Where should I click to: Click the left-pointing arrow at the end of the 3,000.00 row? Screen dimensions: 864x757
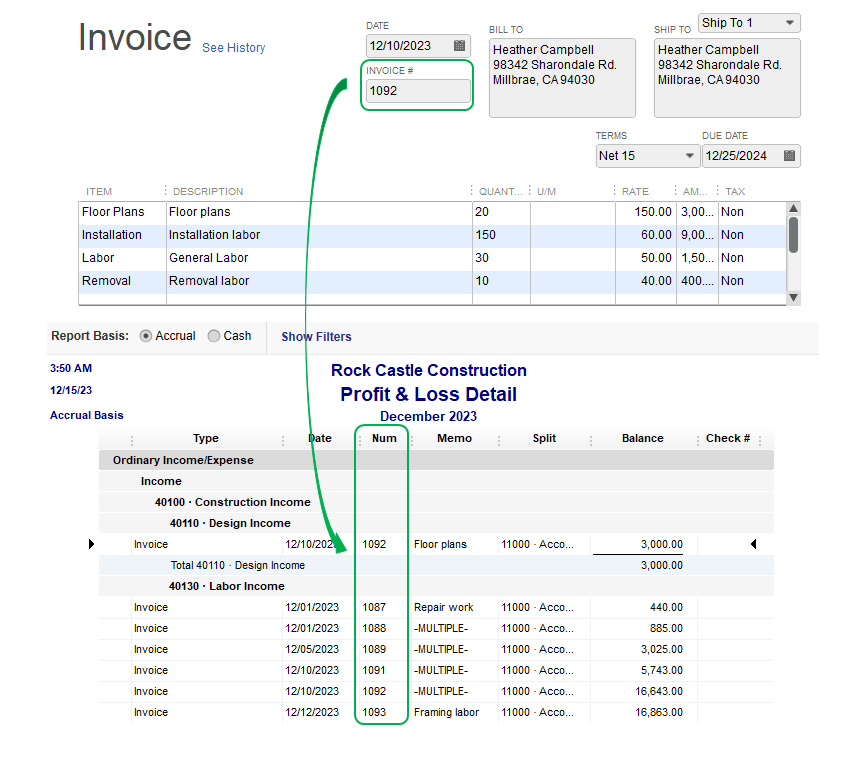[x=753, y=544]
